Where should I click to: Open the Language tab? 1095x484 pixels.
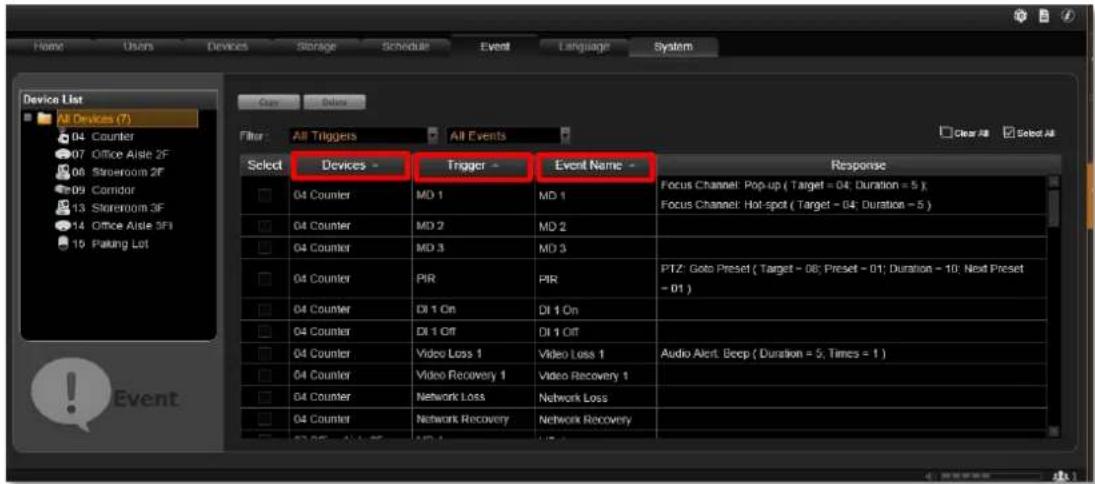(x=584, y=46)
